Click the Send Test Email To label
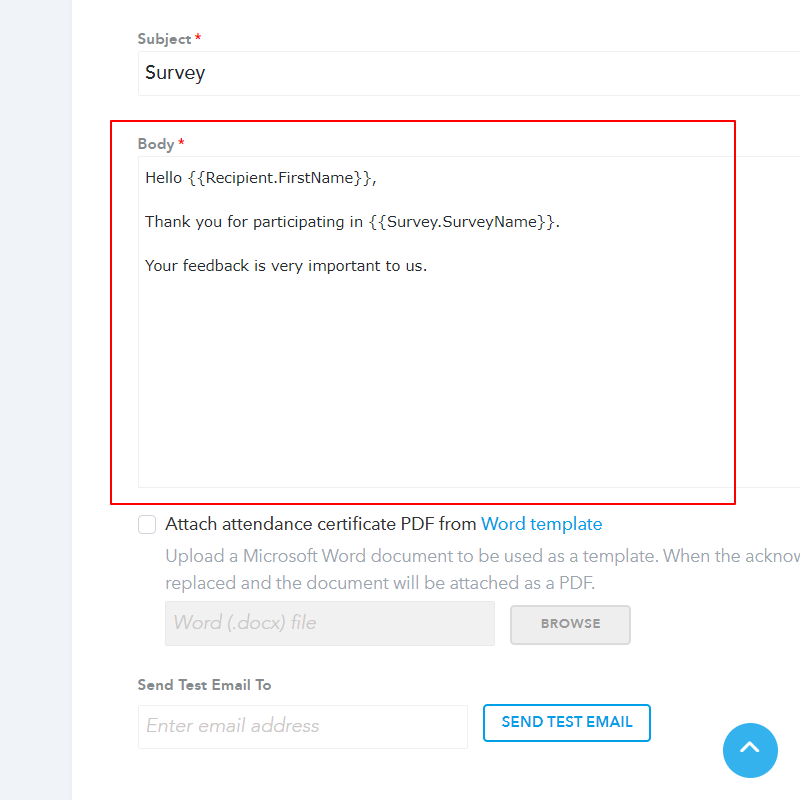Image resolution: width=800 pixels, height=800 pixels. pos(204,685)
